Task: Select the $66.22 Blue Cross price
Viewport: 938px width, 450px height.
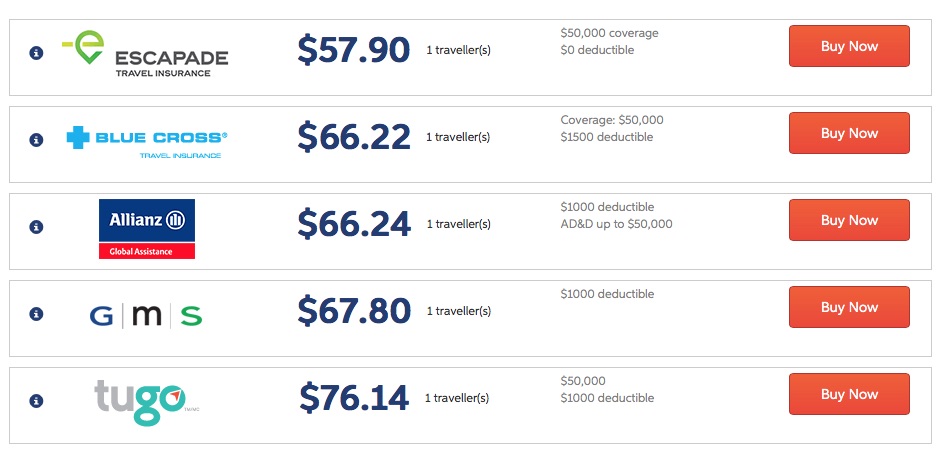Action: [x=354, y=137]
